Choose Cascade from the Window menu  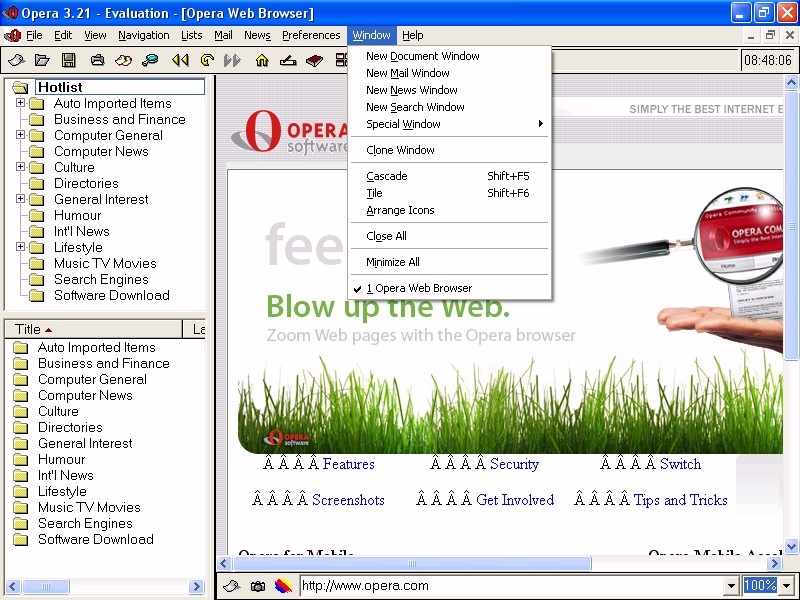pyautogui.click(x=451, y=176)
